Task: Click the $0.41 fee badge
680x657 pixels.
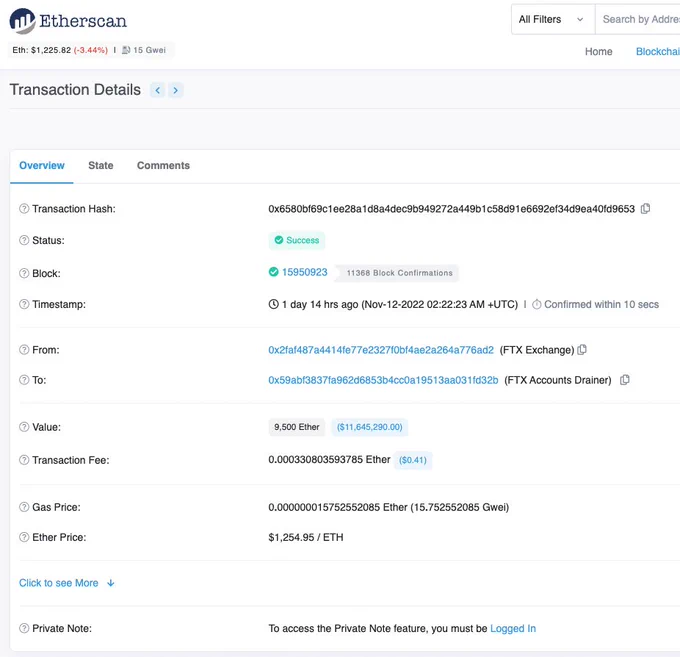Action: click(413, 460)
